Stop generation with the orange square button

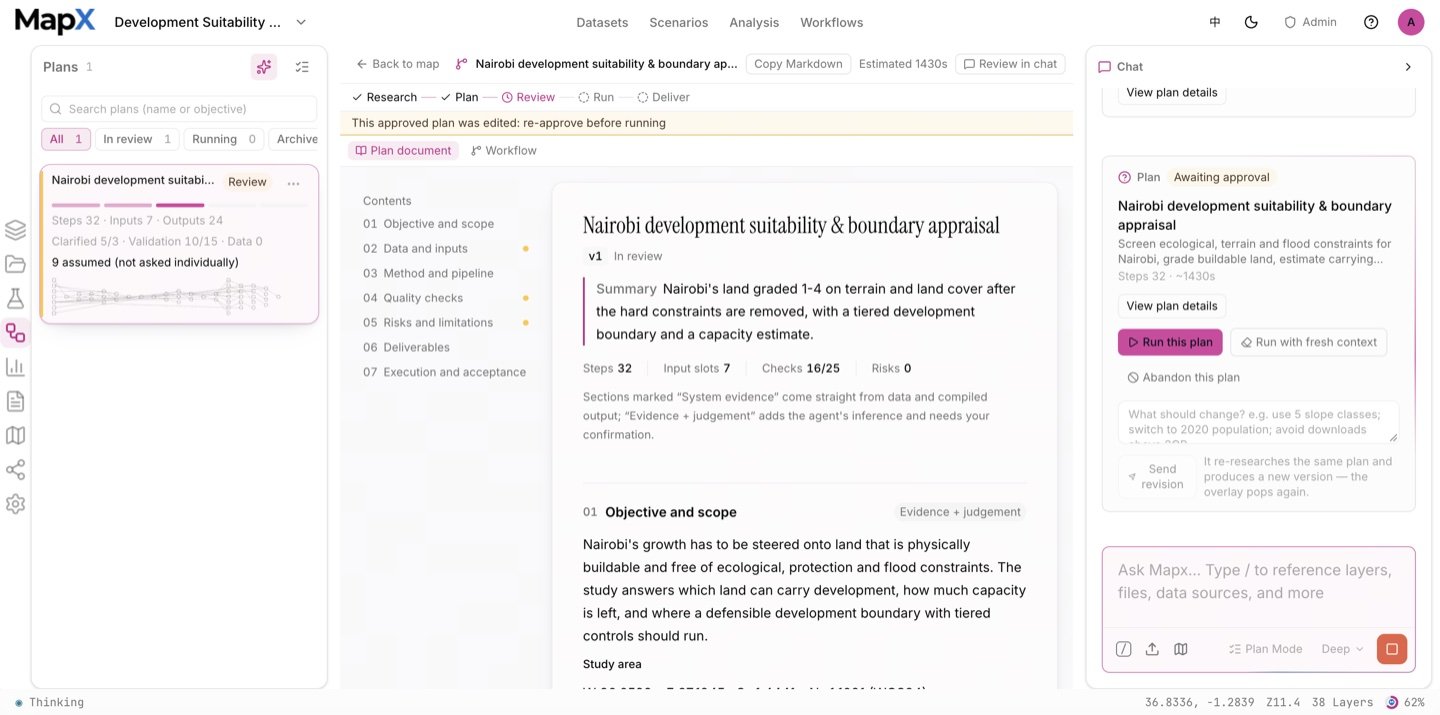[1391, 649]
